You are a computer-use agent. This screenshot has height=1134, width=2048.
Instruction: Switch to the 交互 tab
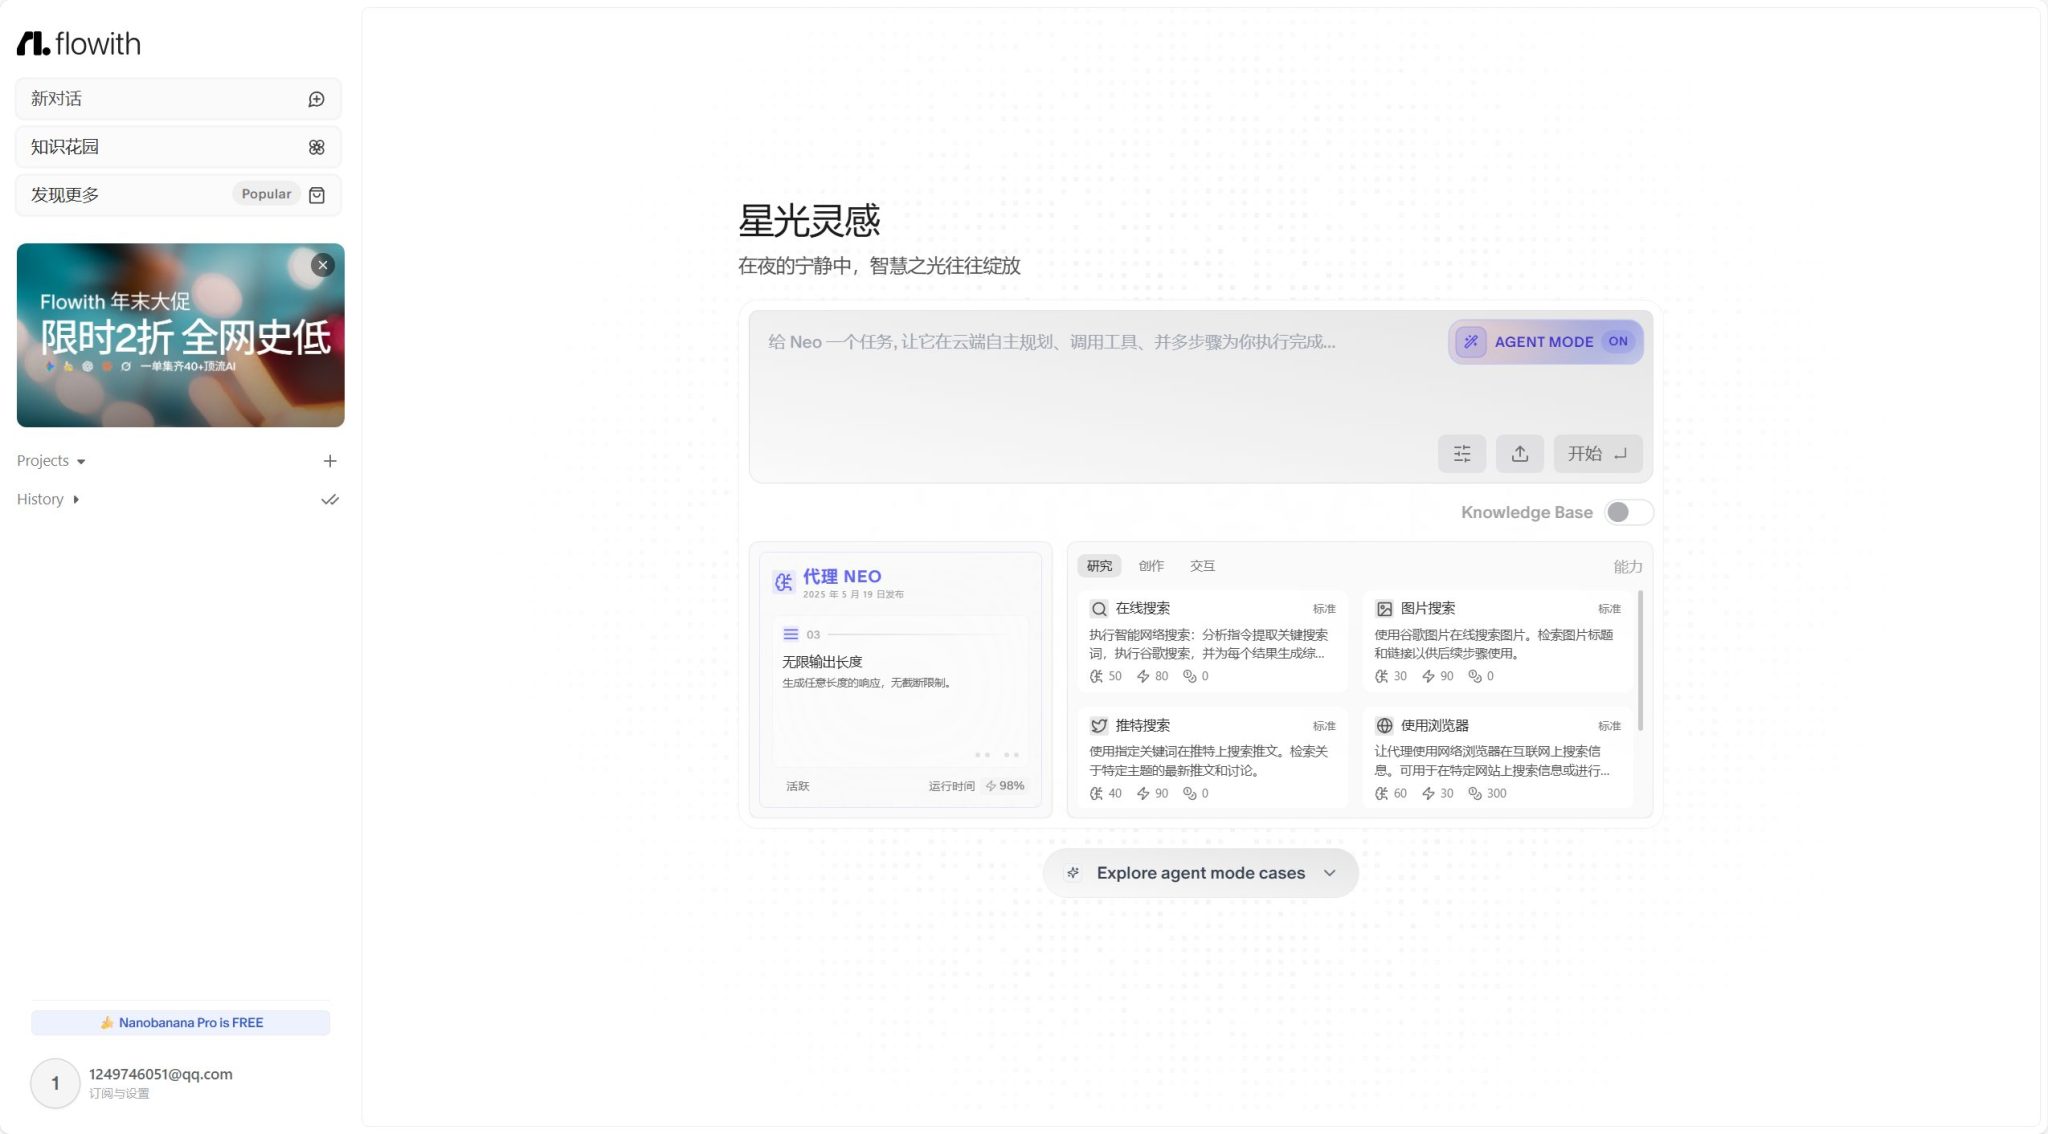(x=1202, y=566)
